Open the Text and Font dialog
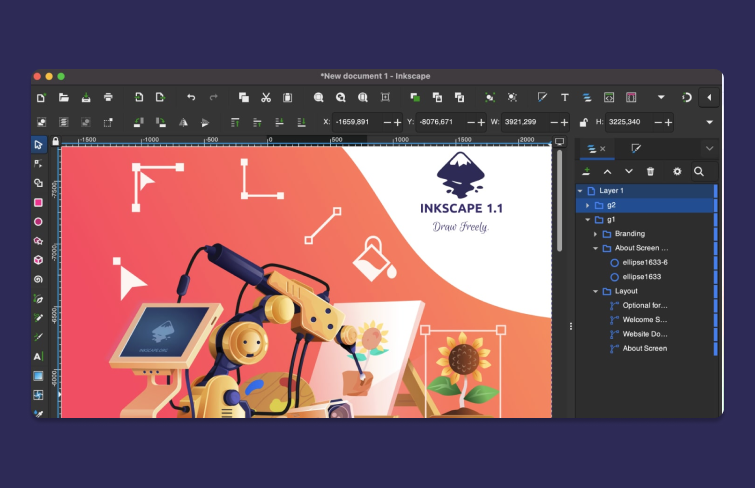755x488 pixels. coord(564,98)
